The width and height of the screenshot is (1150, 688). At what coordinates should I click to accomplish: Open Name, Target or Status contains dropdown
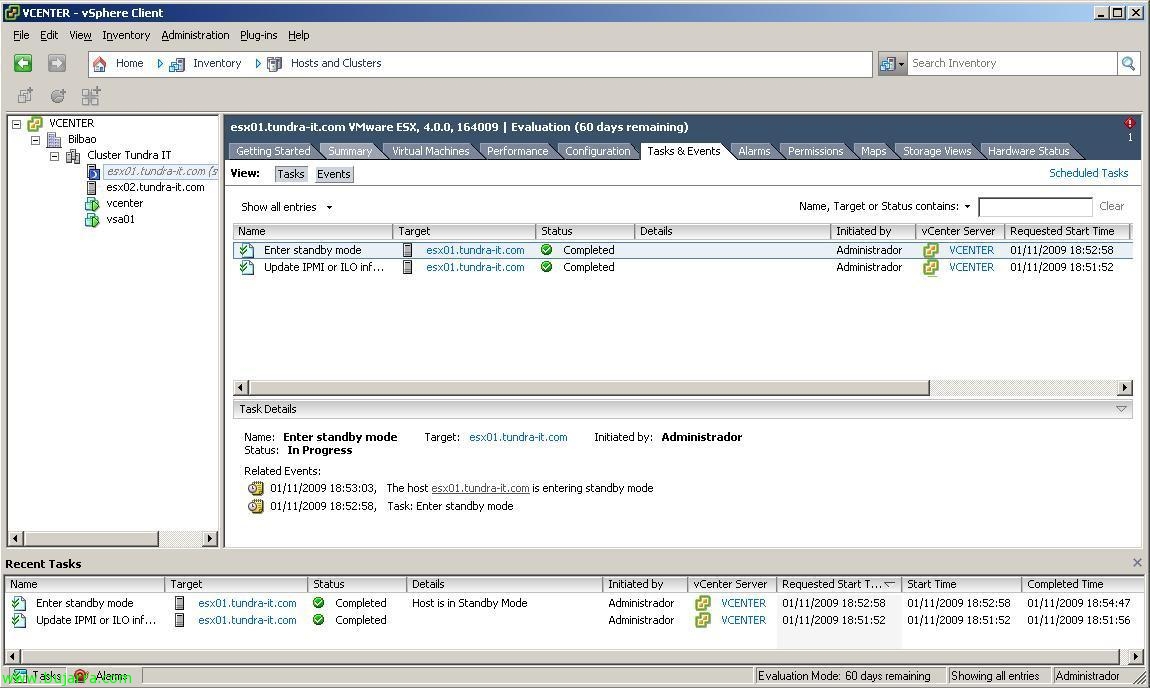(885, 207)
